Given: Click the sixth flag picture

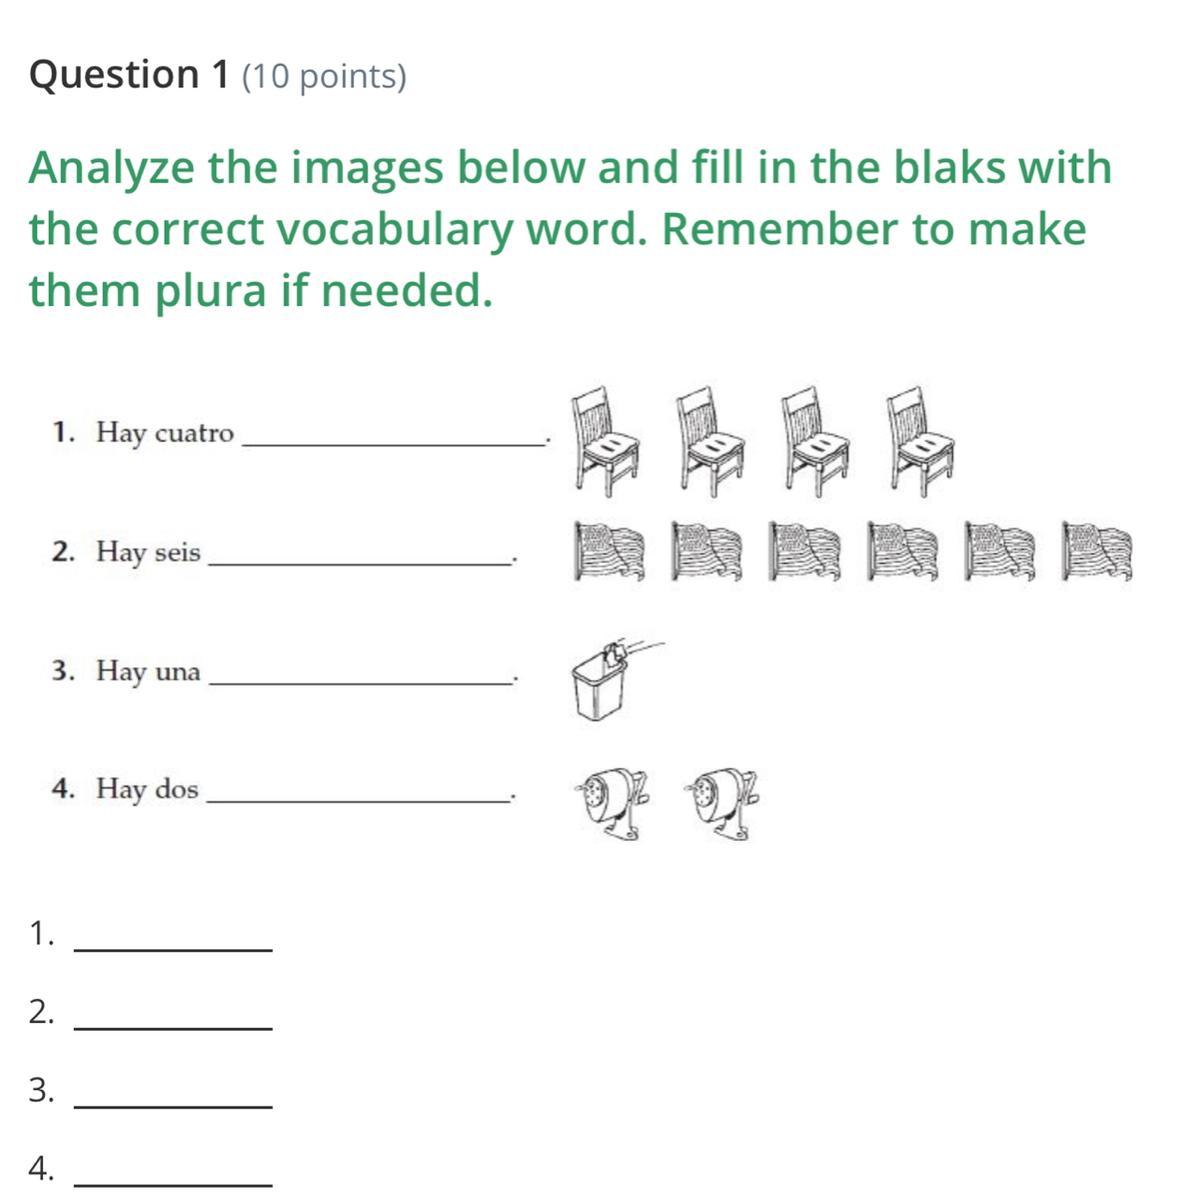Looking at the screenshot, I should click(1097, 550).
